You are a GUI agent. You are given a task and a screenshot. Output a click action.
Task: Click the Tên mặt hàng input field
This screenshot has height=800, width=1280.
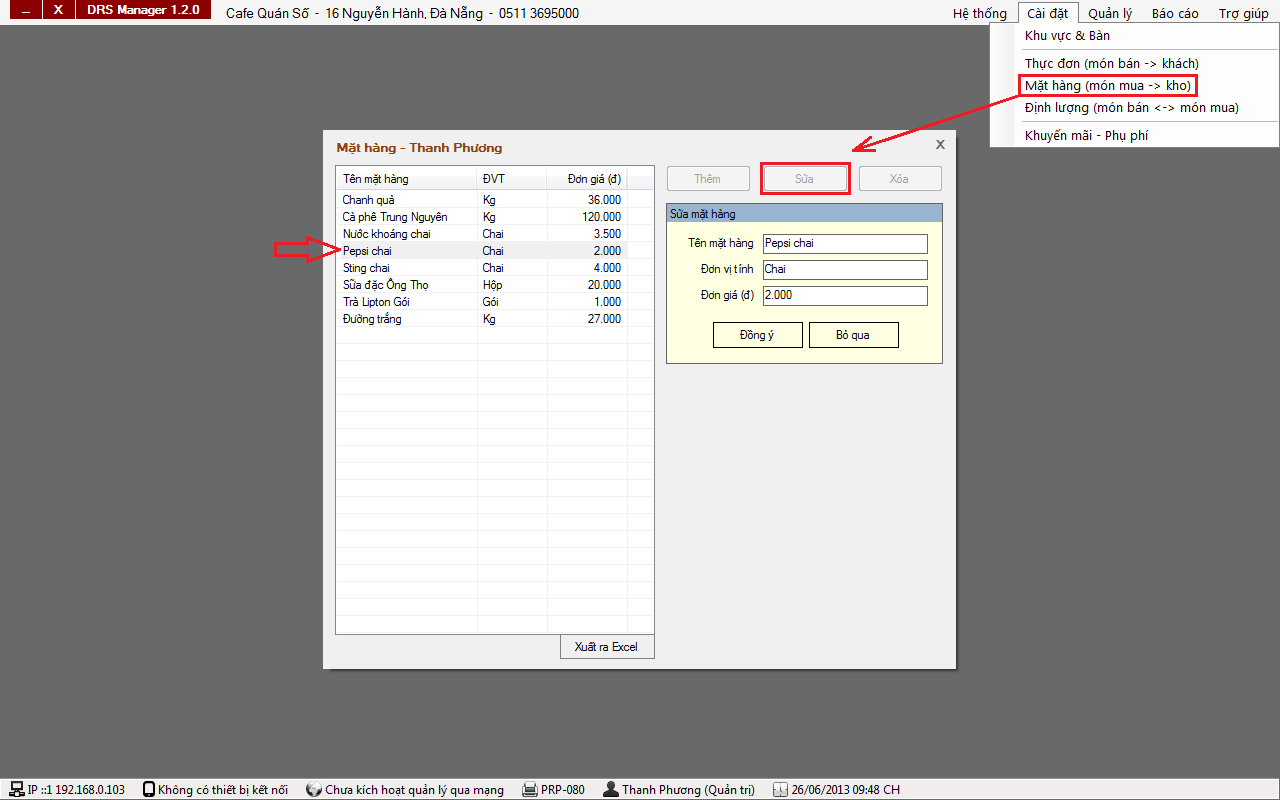click(x=845, y=244)
